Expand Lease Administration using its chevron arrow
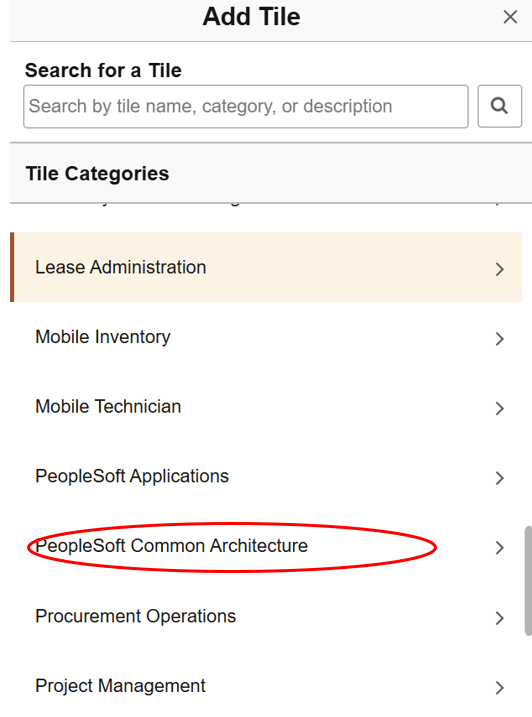Viewport: 532px width, 717px height. pos(500,269)
